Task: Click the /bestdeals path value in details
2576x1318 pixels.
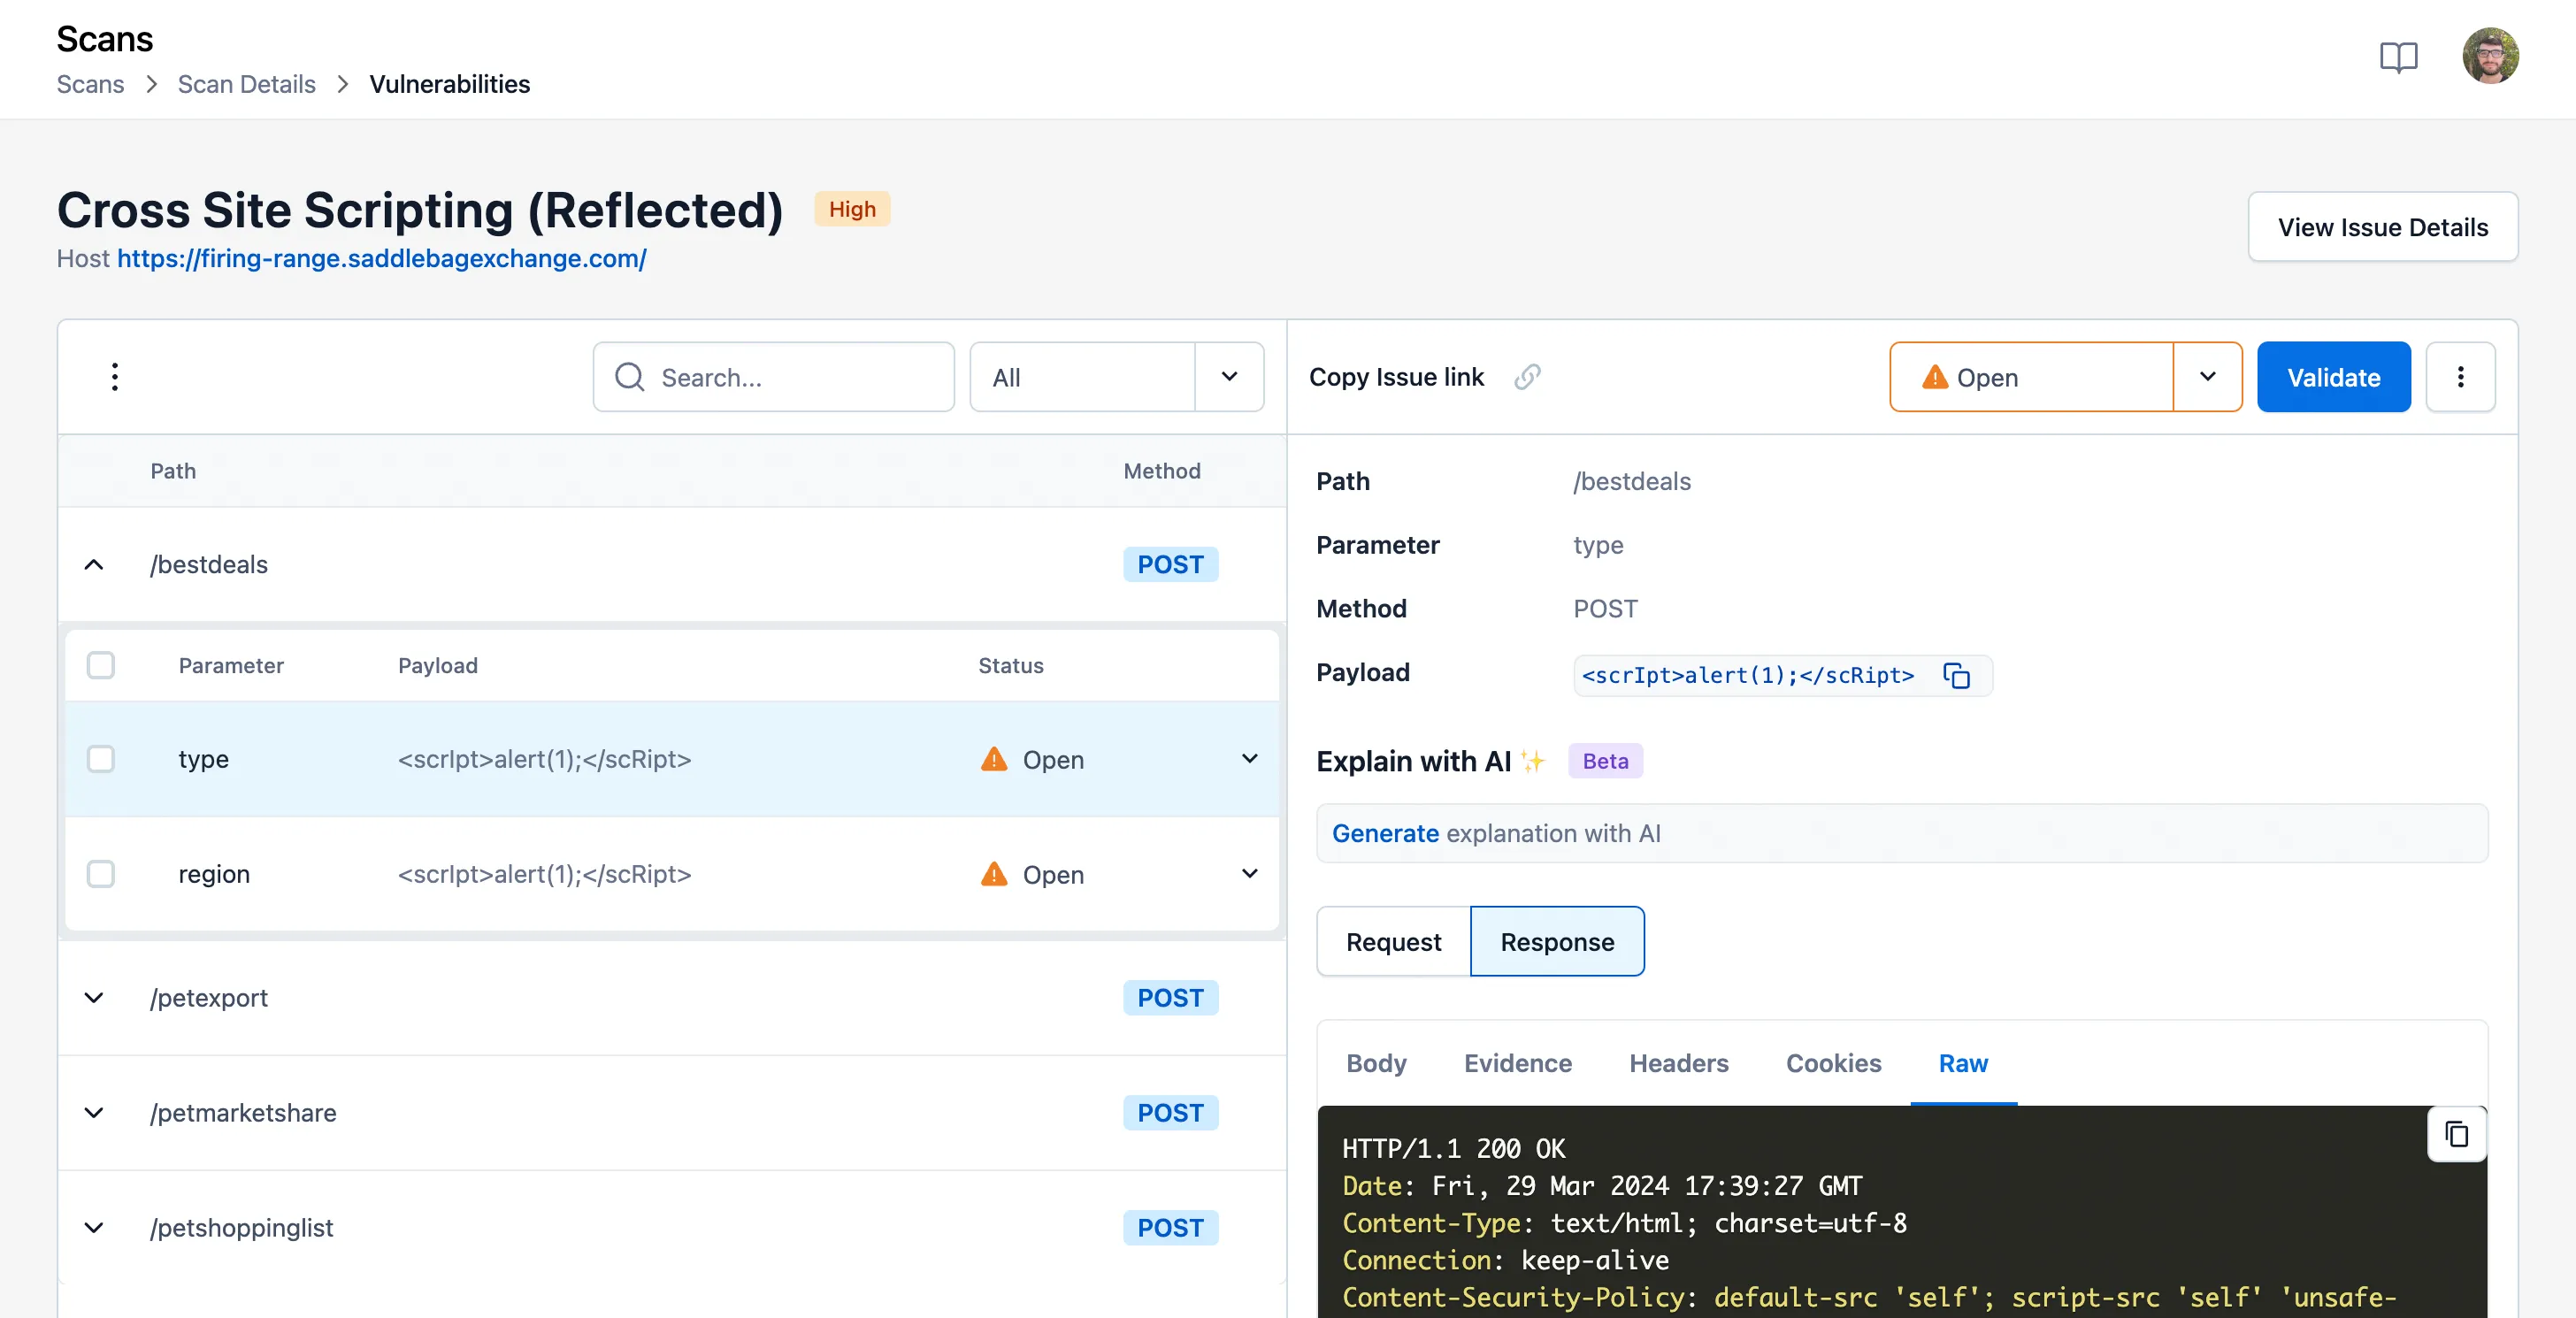Action: [x=1632, y=482]
